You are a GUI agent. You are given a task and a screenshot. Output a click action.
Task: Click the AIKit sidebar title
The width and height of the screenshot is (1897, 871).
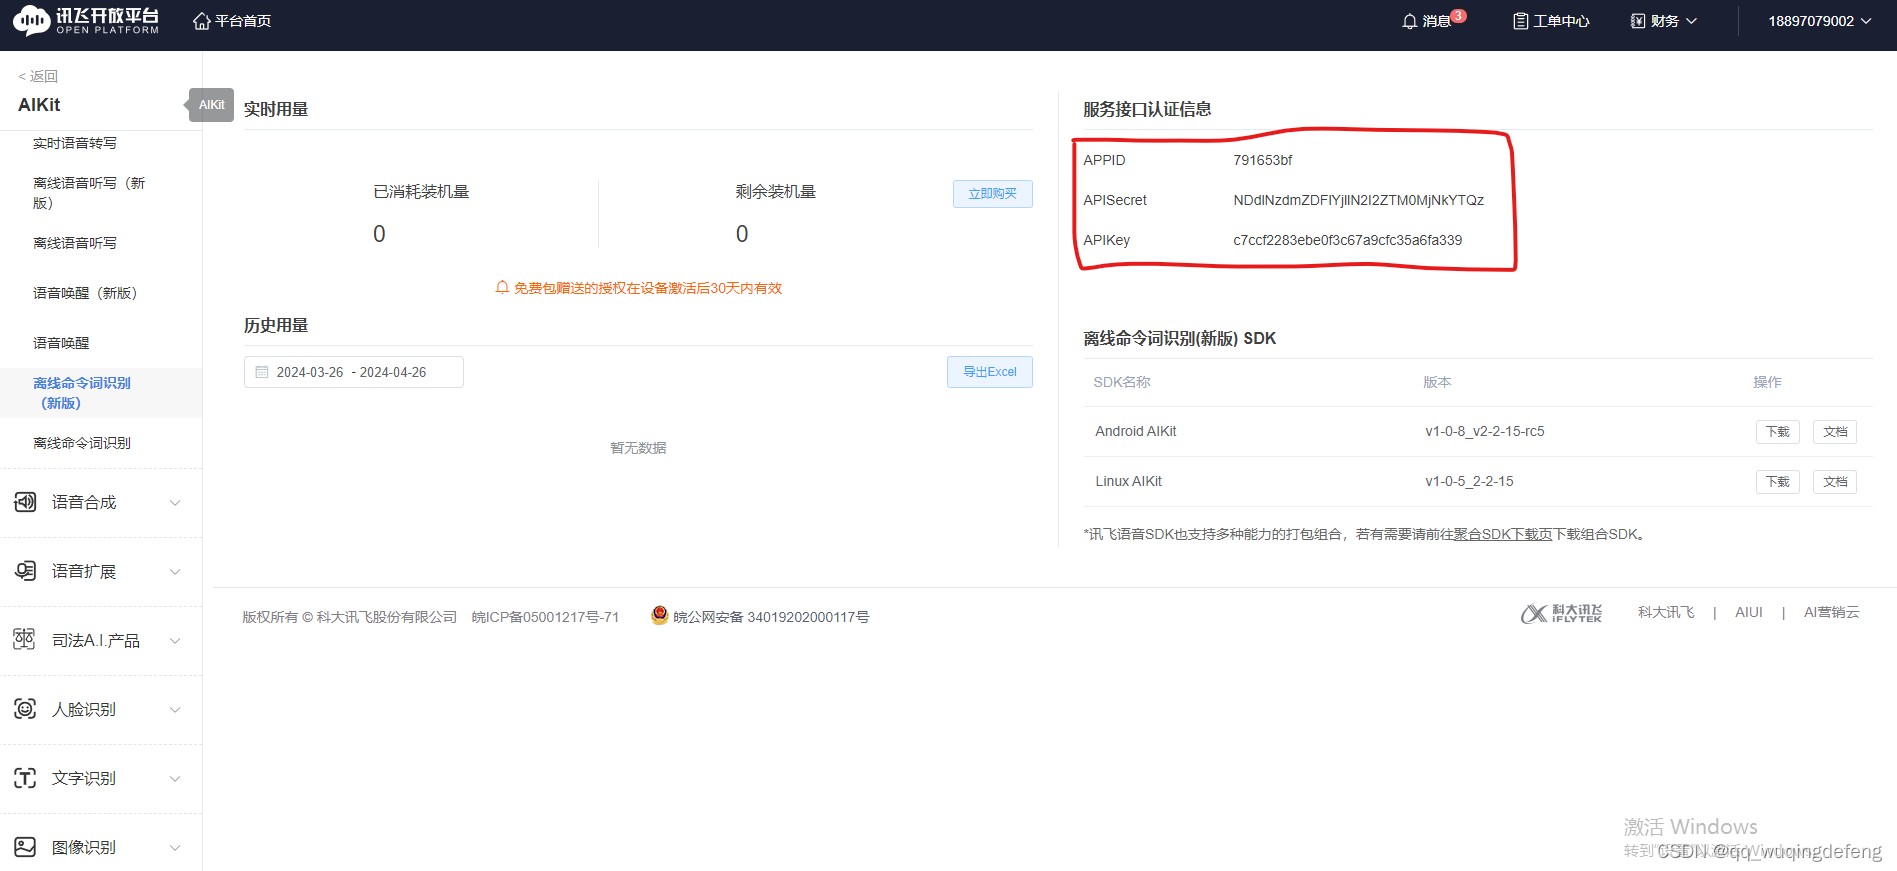39,105
